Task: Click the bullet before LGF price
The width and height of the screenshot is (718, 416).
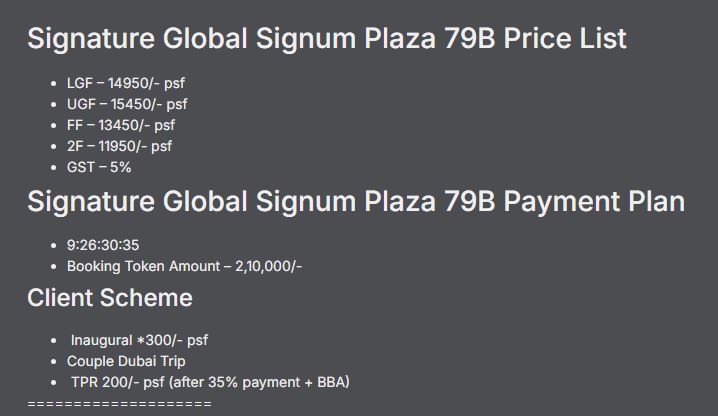Action: (54, 84)
